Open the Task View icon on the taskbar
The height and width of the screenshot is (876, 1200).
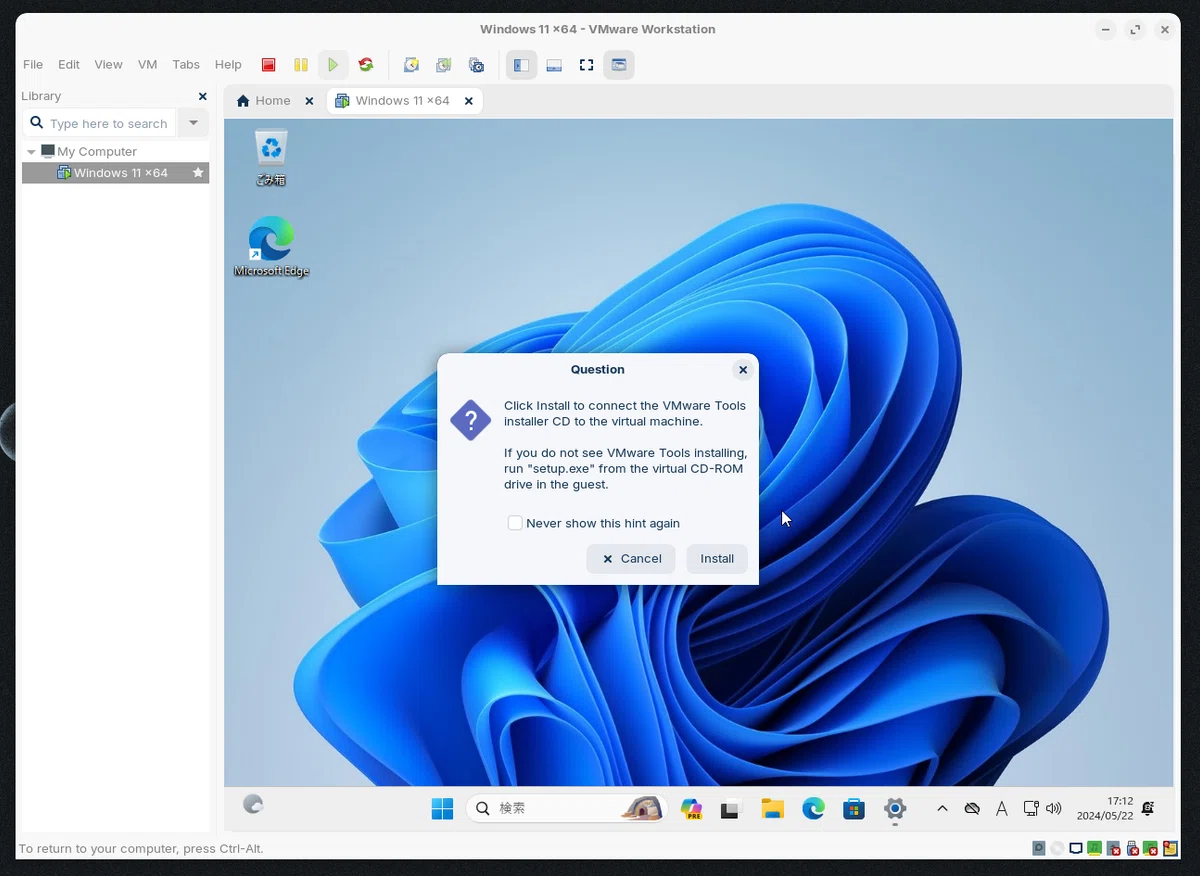(731, 809)
